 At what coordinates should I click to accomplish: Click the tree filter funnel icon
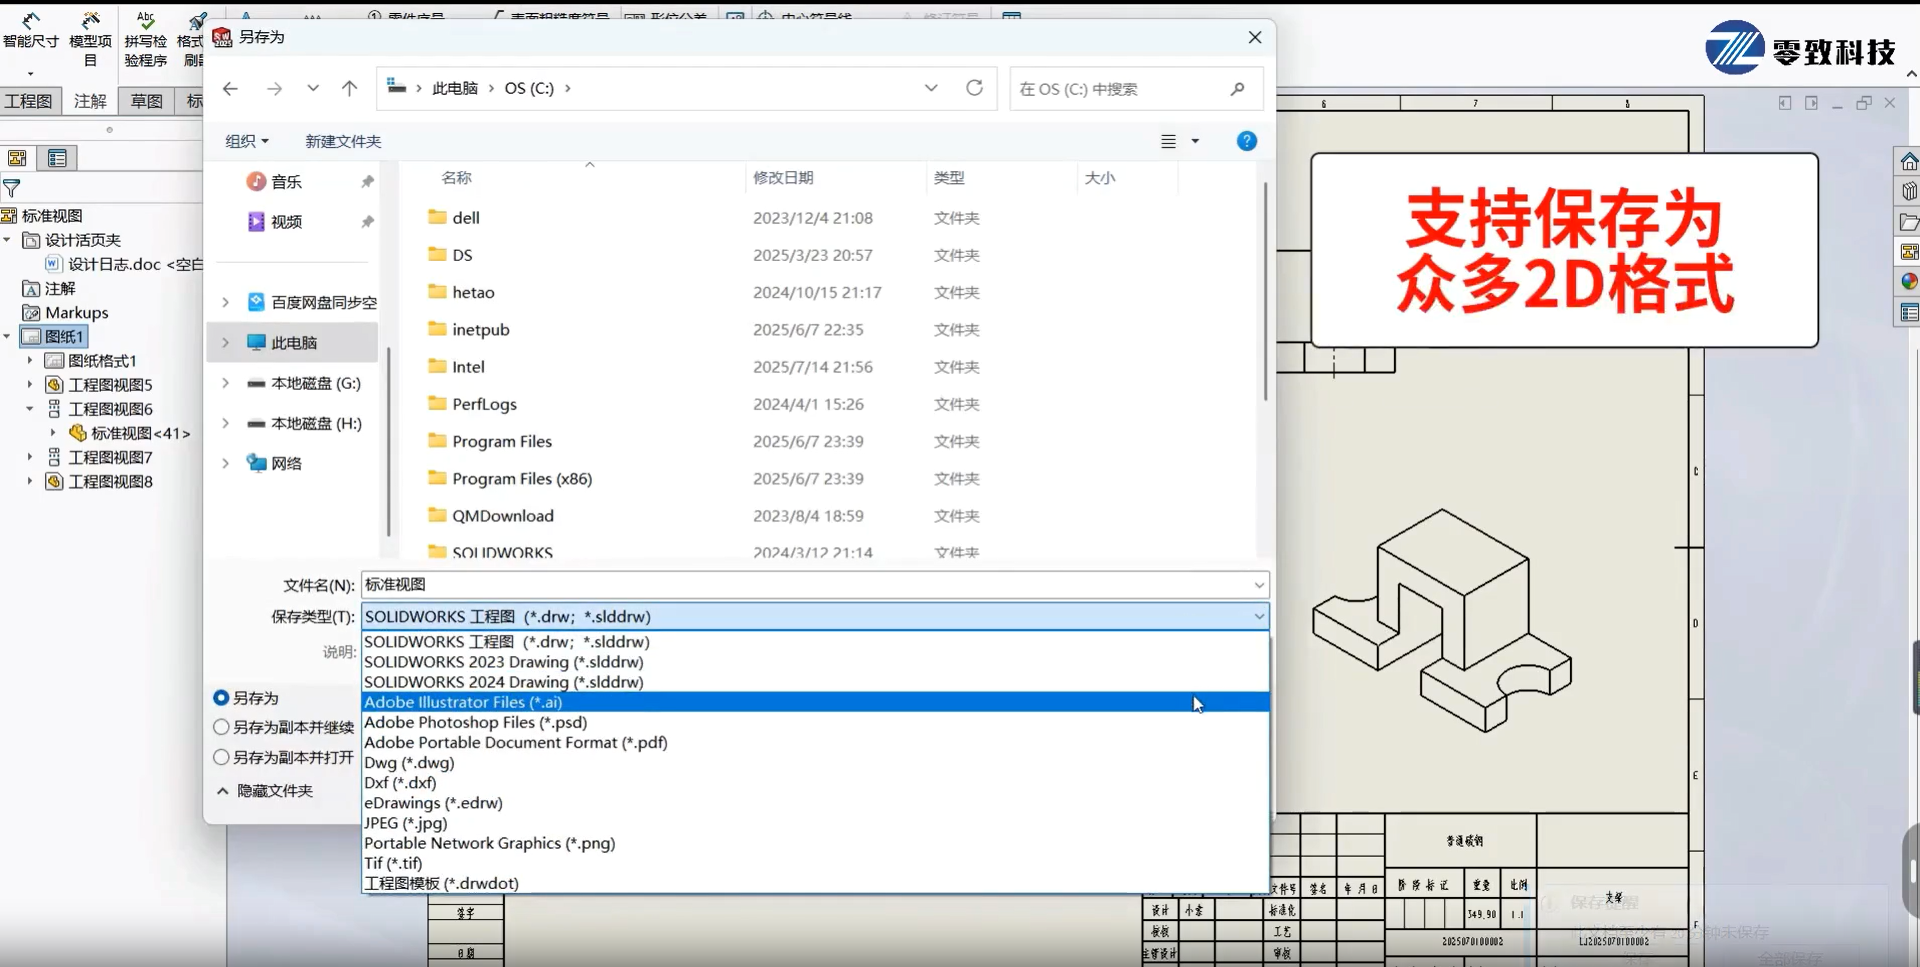pos(12,188)
